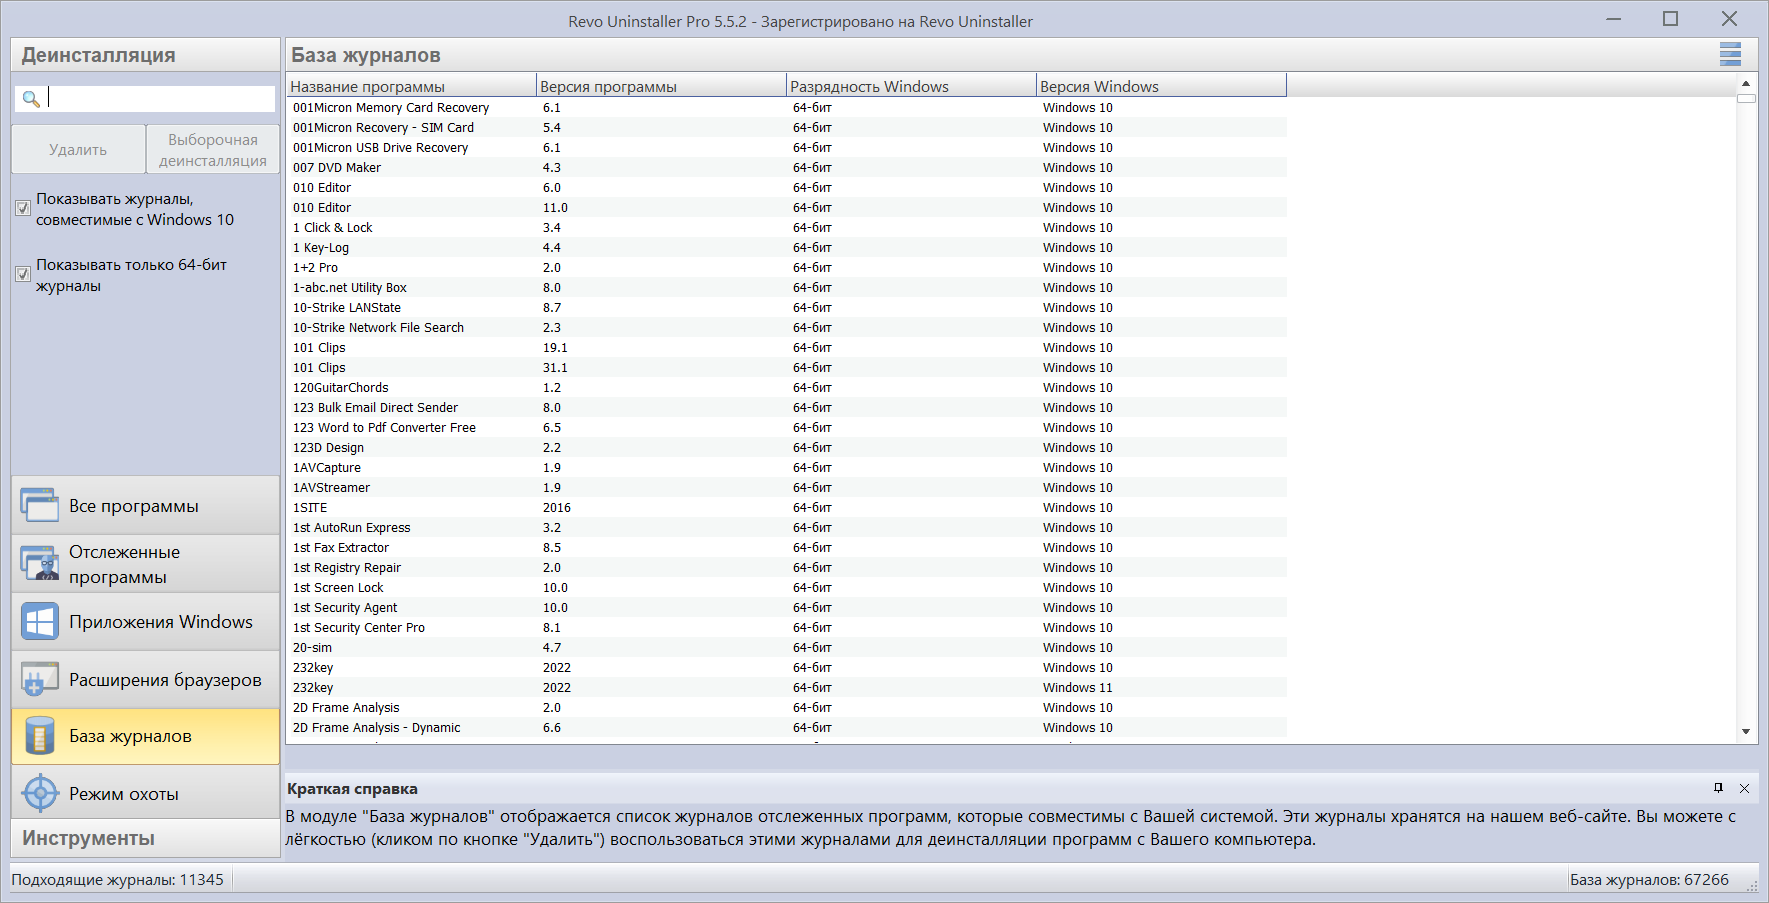Select 1AVCapture row
The image size is (1769, 903).
coord(786,468)
